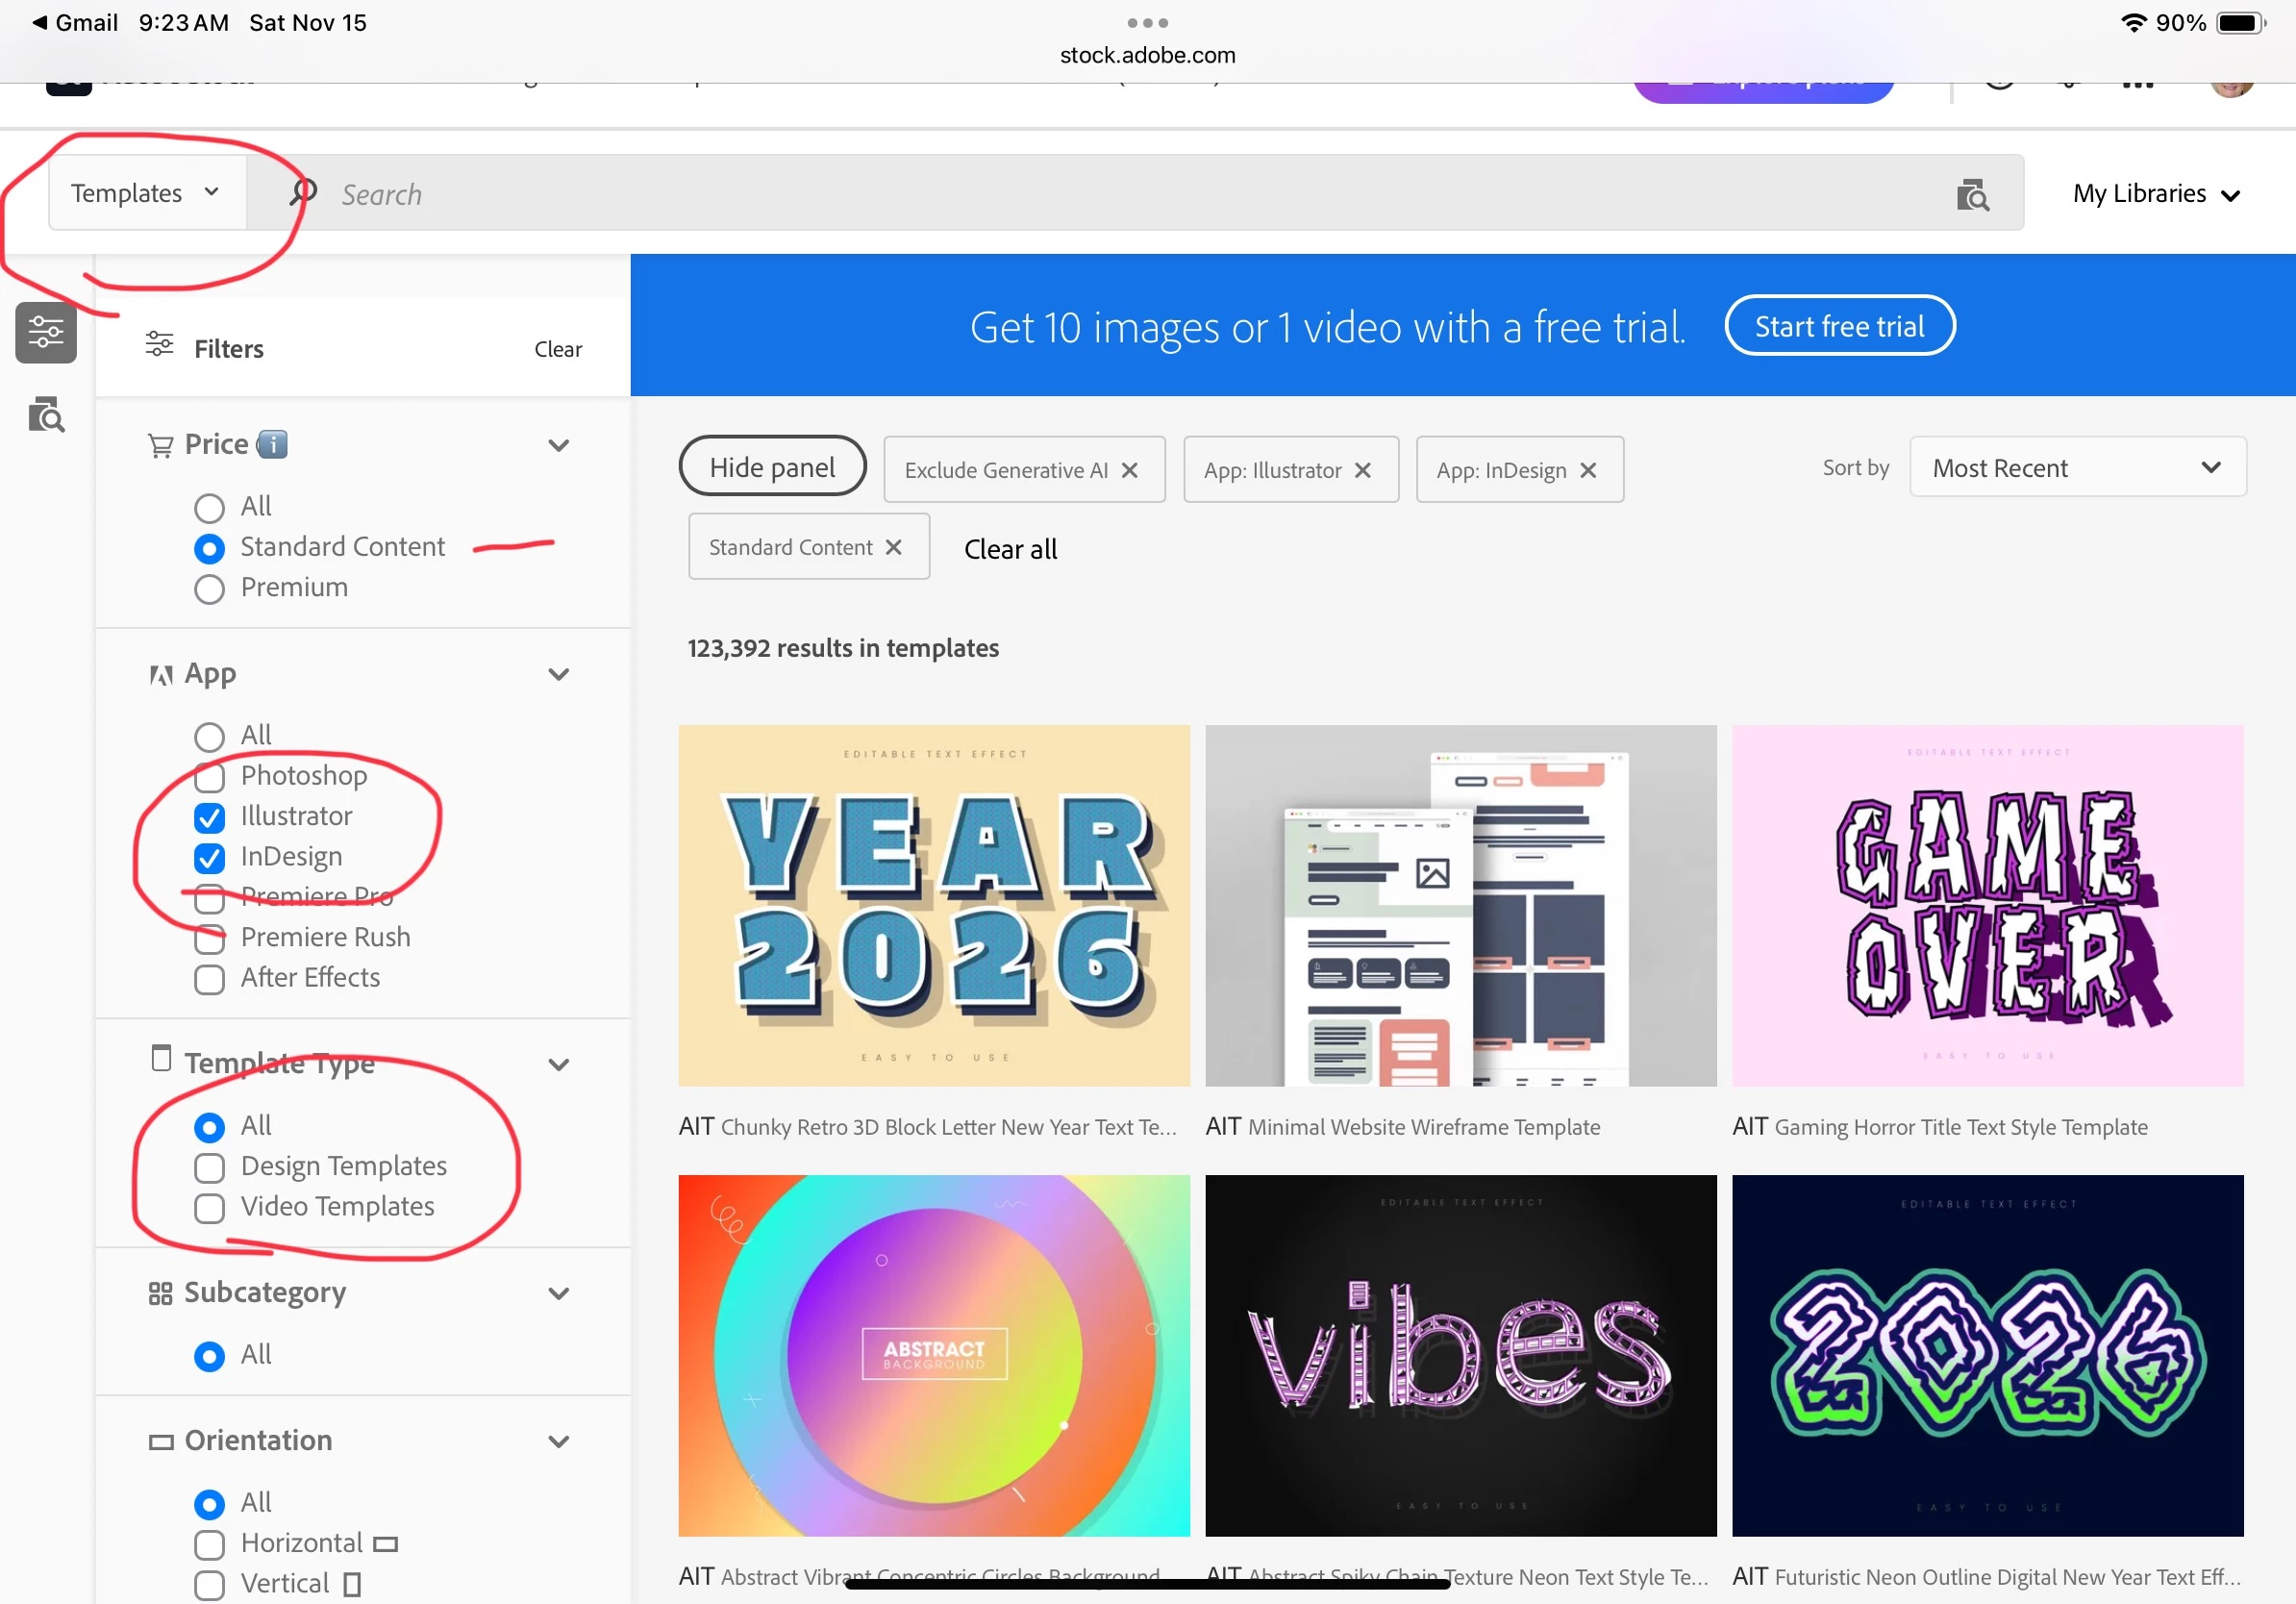Tap the Back to Gmail arrow

(40, 22)
